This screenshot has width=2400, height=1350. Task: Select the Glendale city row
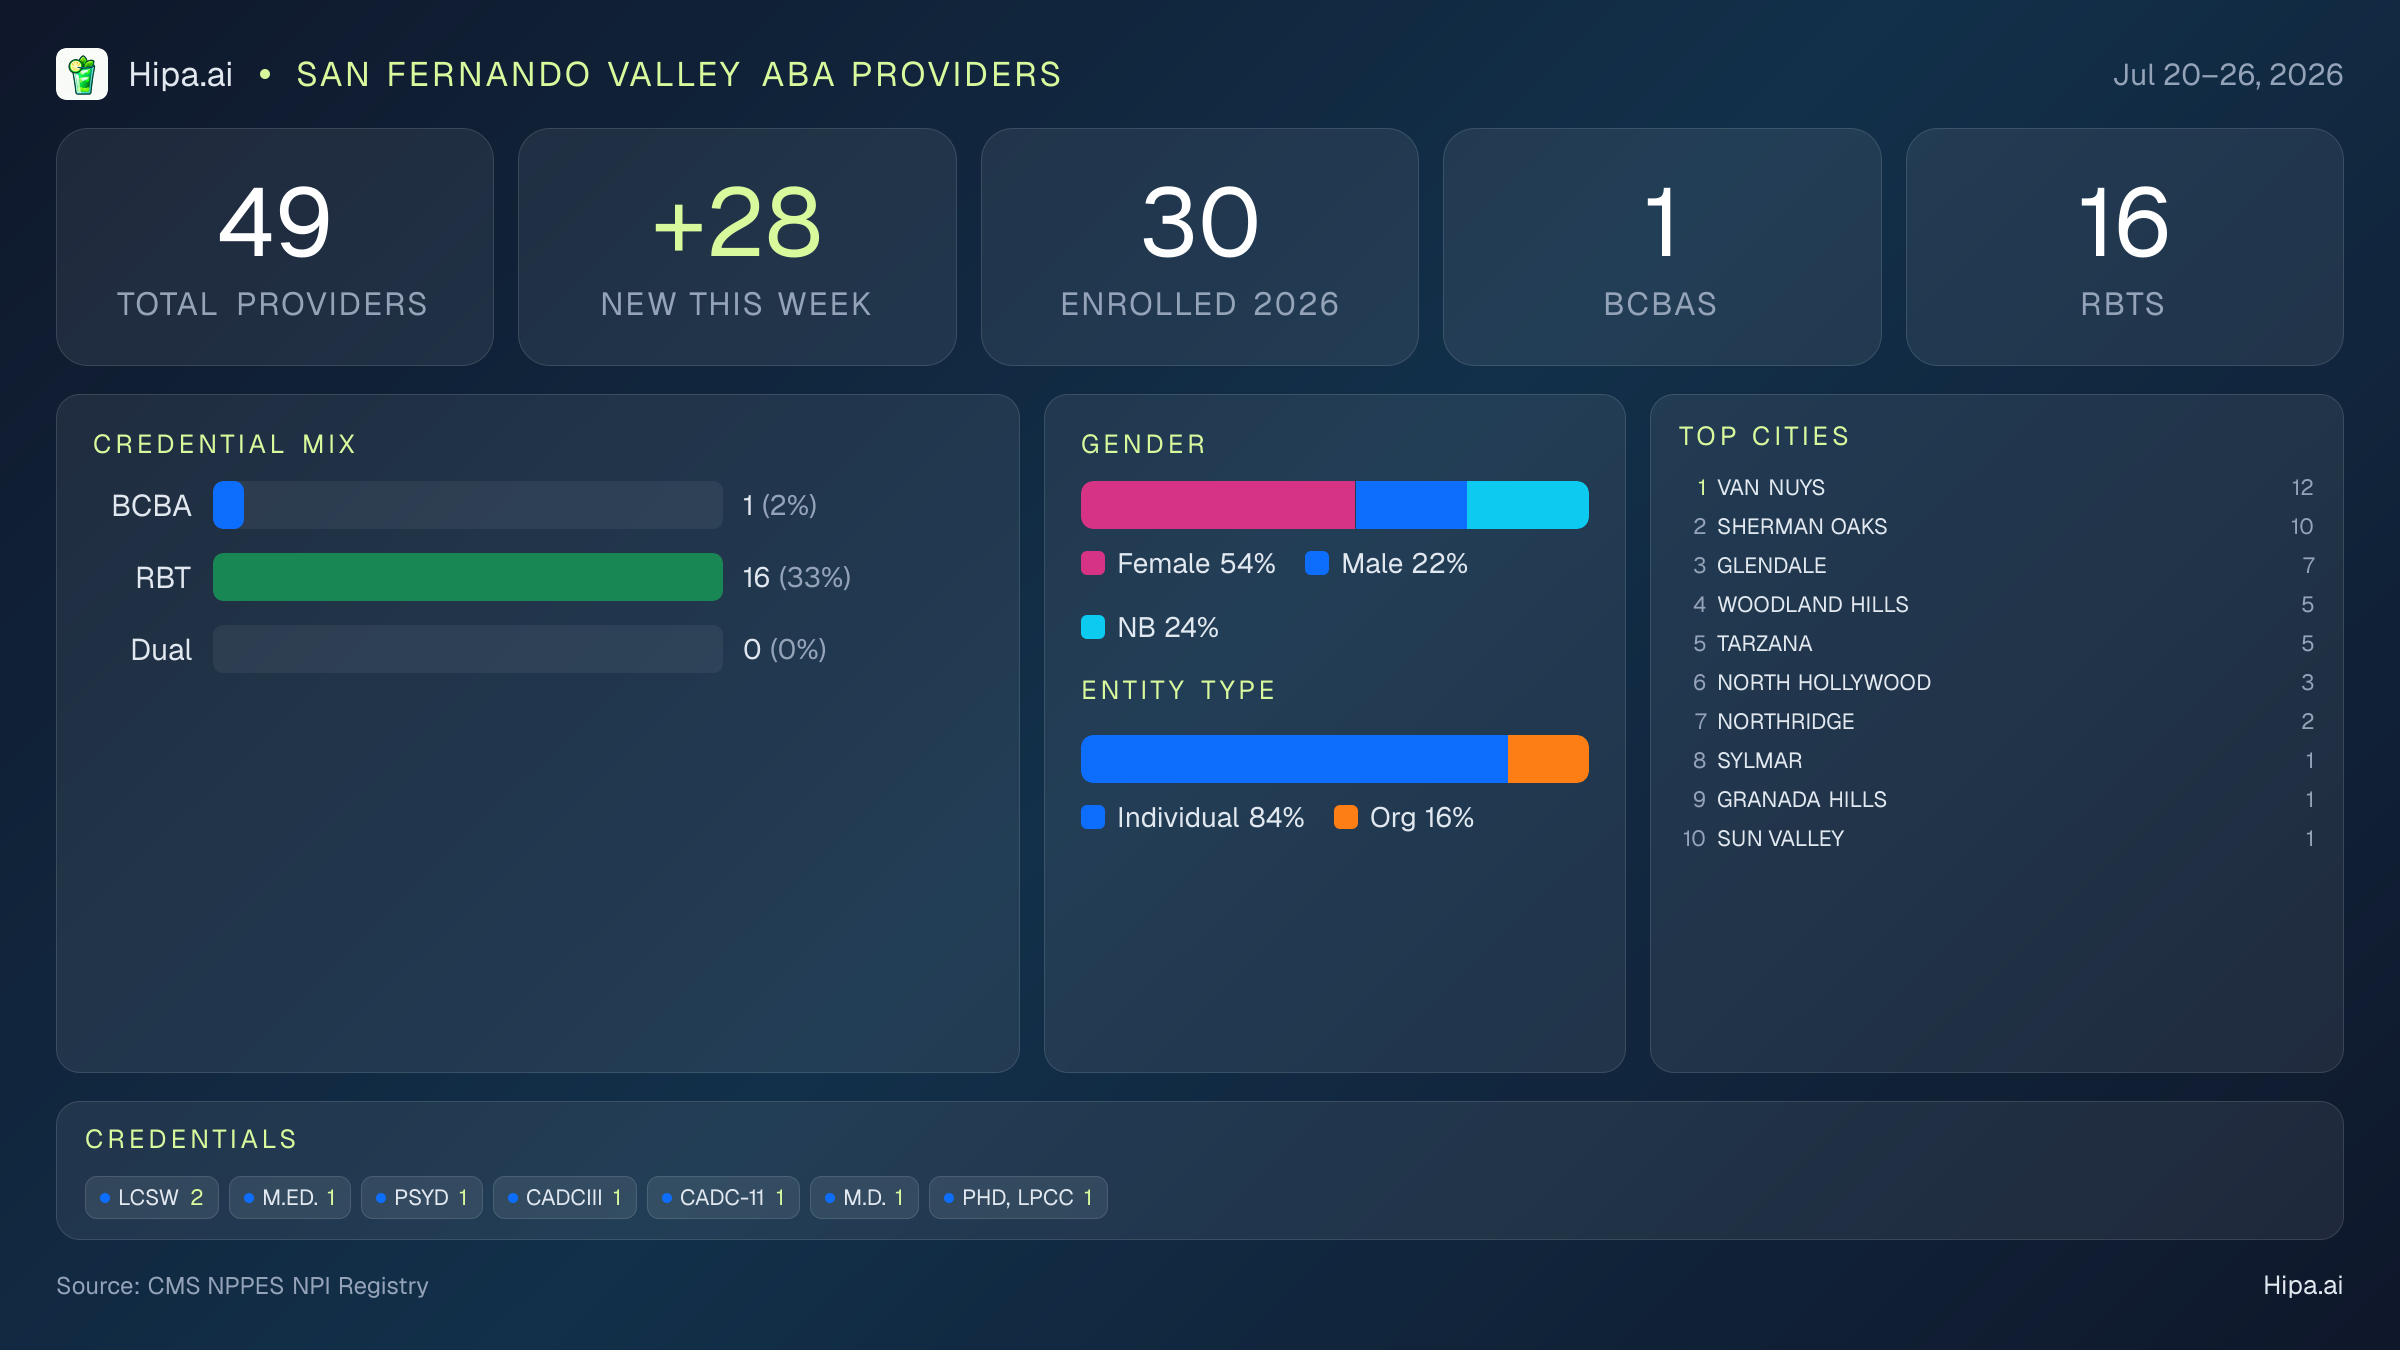pos(1997,565)
